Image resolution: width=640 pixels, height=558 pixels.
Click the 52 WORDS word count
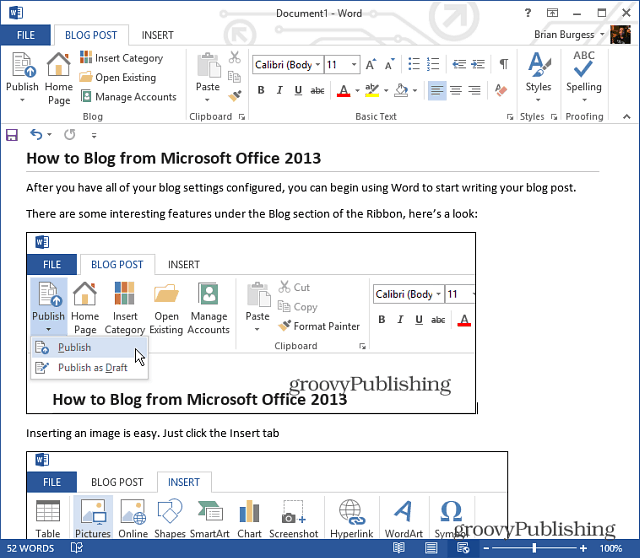(x=31, y=548)
